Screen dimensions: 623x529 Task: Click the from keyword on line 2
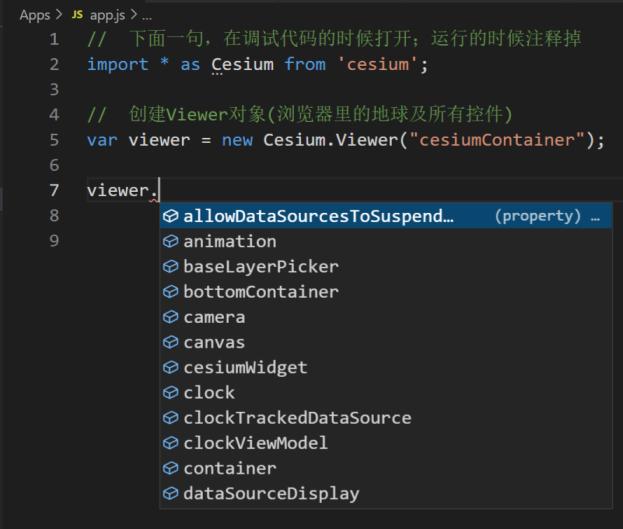pyautogui.click(x=305, y=64)
